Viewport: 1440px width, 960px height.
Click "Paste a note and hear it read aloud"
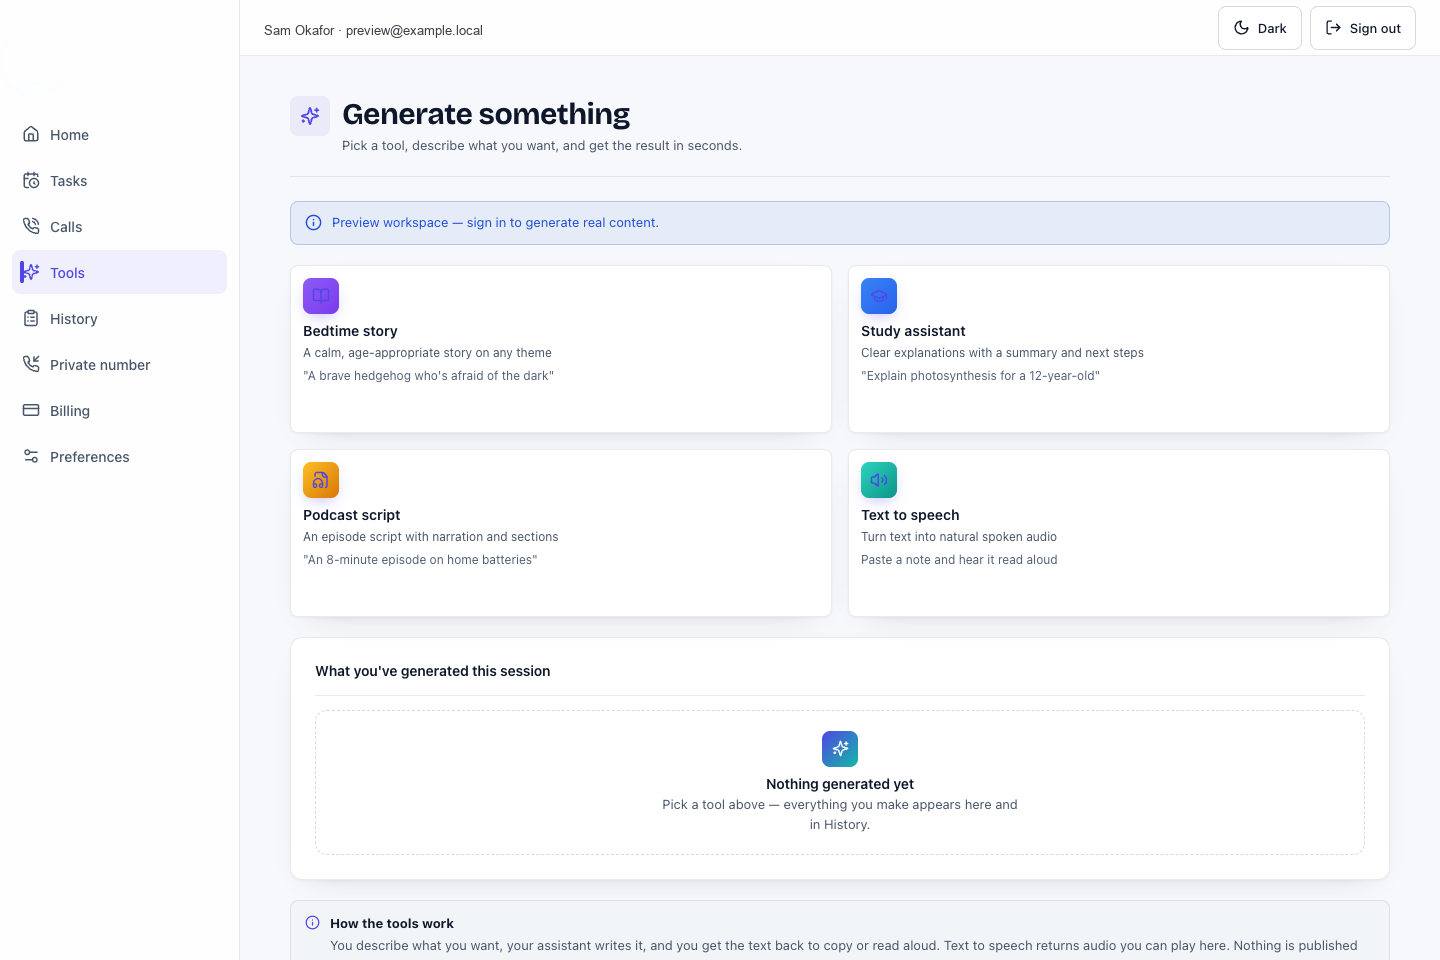959,560
